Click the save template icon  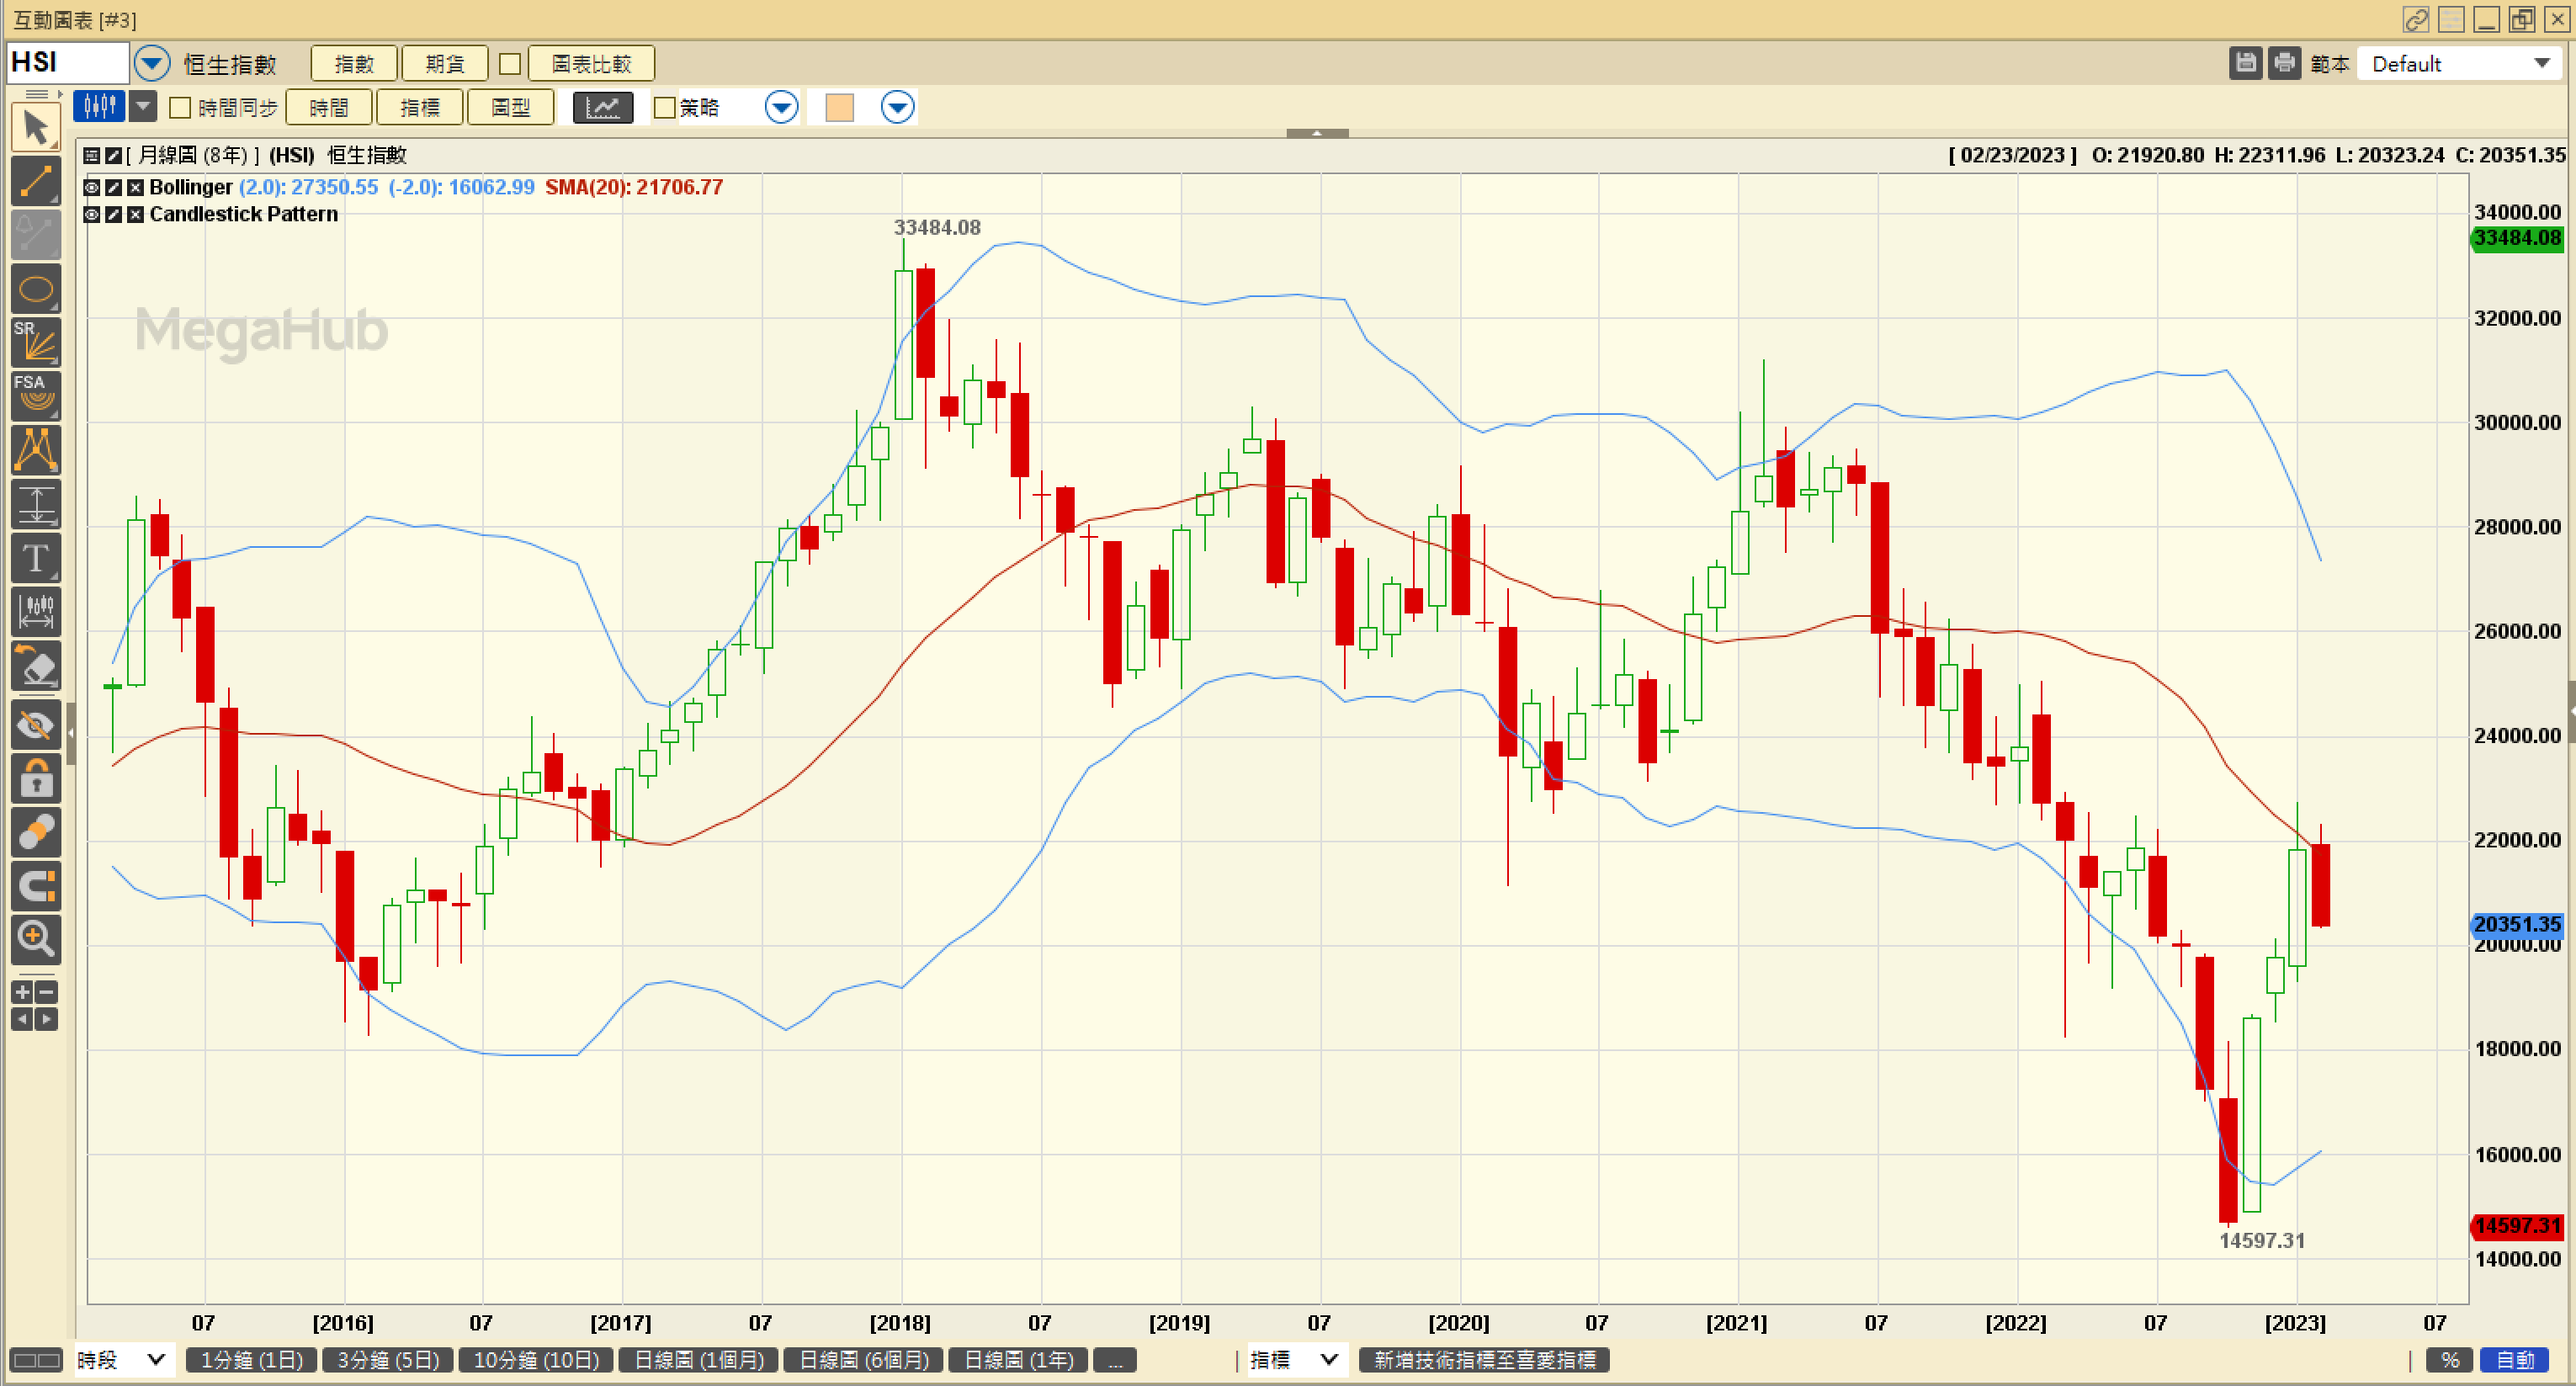click(x=2246, y=64)
